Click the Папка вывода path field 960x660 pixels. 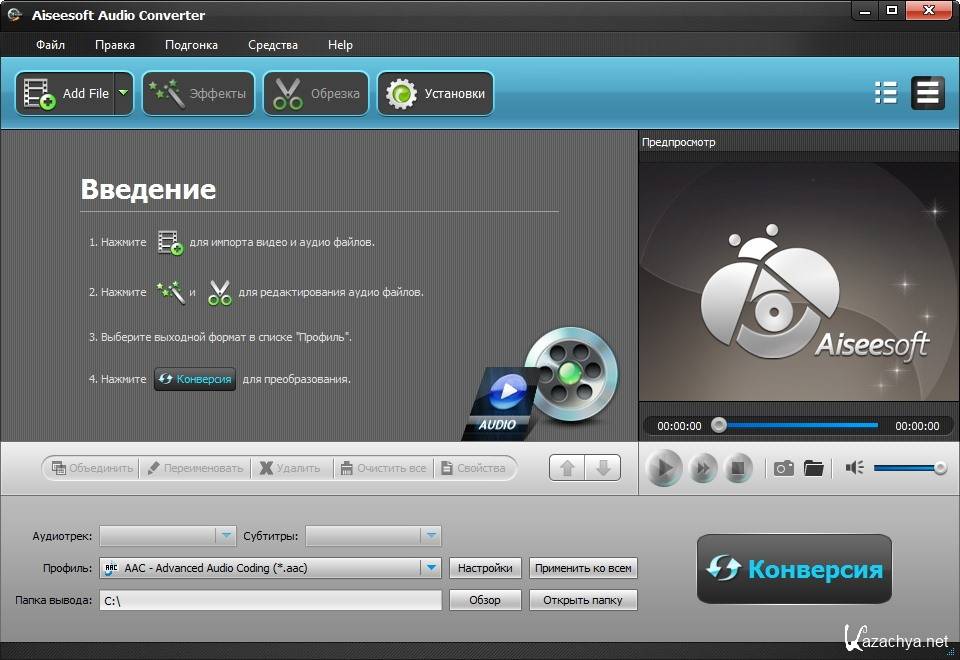click(270, 600)
